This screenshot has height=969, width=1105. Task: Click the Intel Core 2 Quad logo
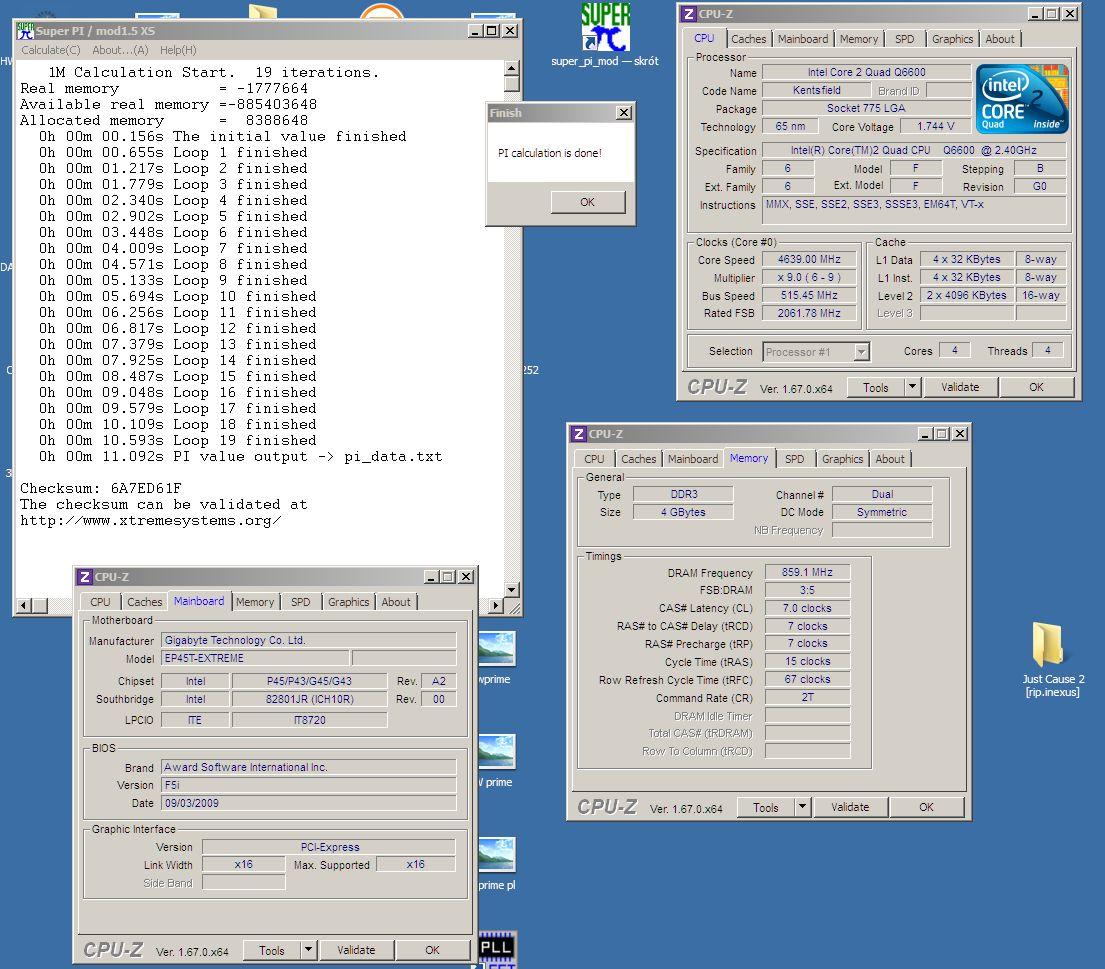coord(1022,99)
